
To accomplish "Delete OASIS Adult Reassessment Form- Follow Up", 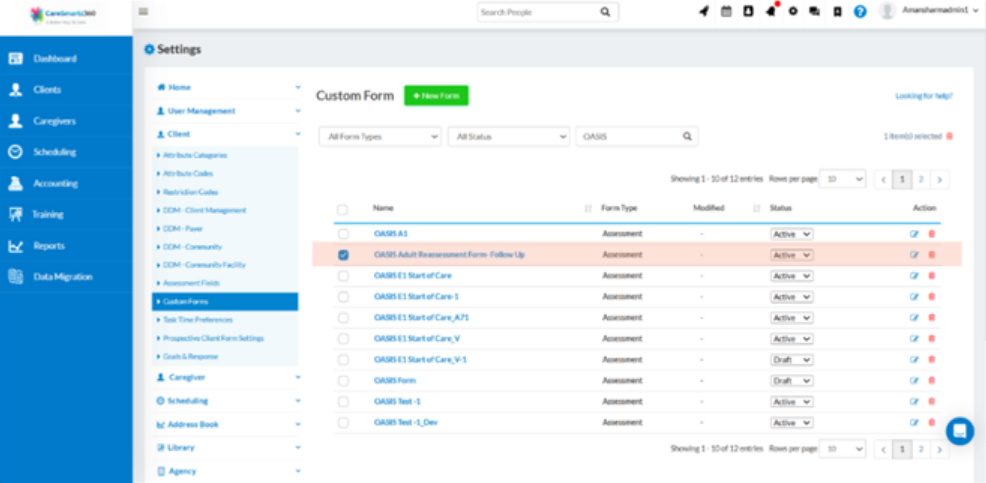I will click(931, 255).
